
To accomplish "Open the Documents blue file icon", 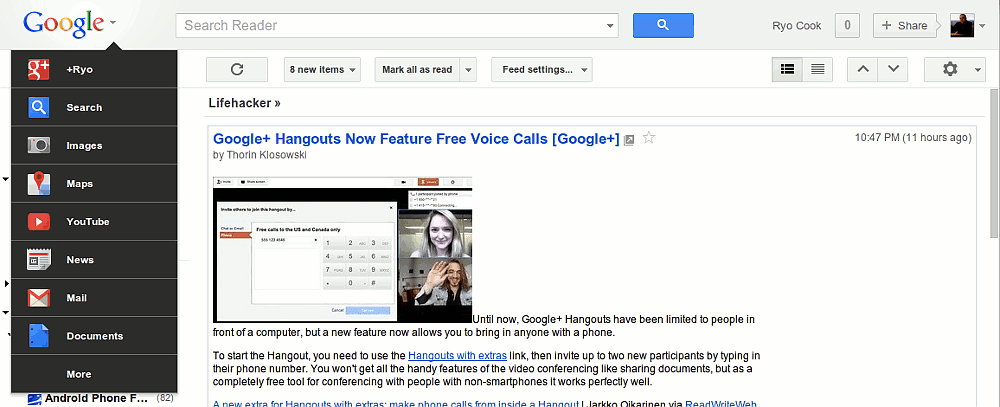I will [x=39, y=336].
